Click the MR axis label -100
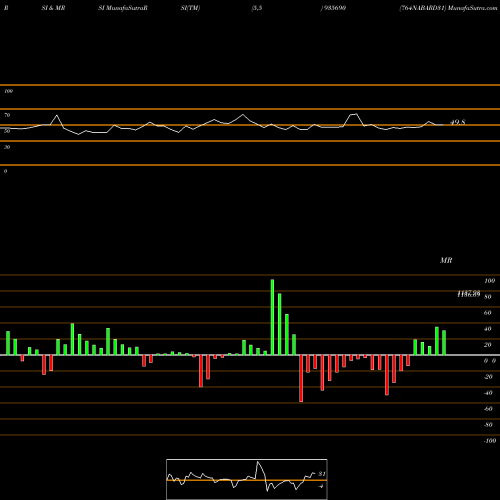Screen dimensions: 500x500 (x=490, y=441)
